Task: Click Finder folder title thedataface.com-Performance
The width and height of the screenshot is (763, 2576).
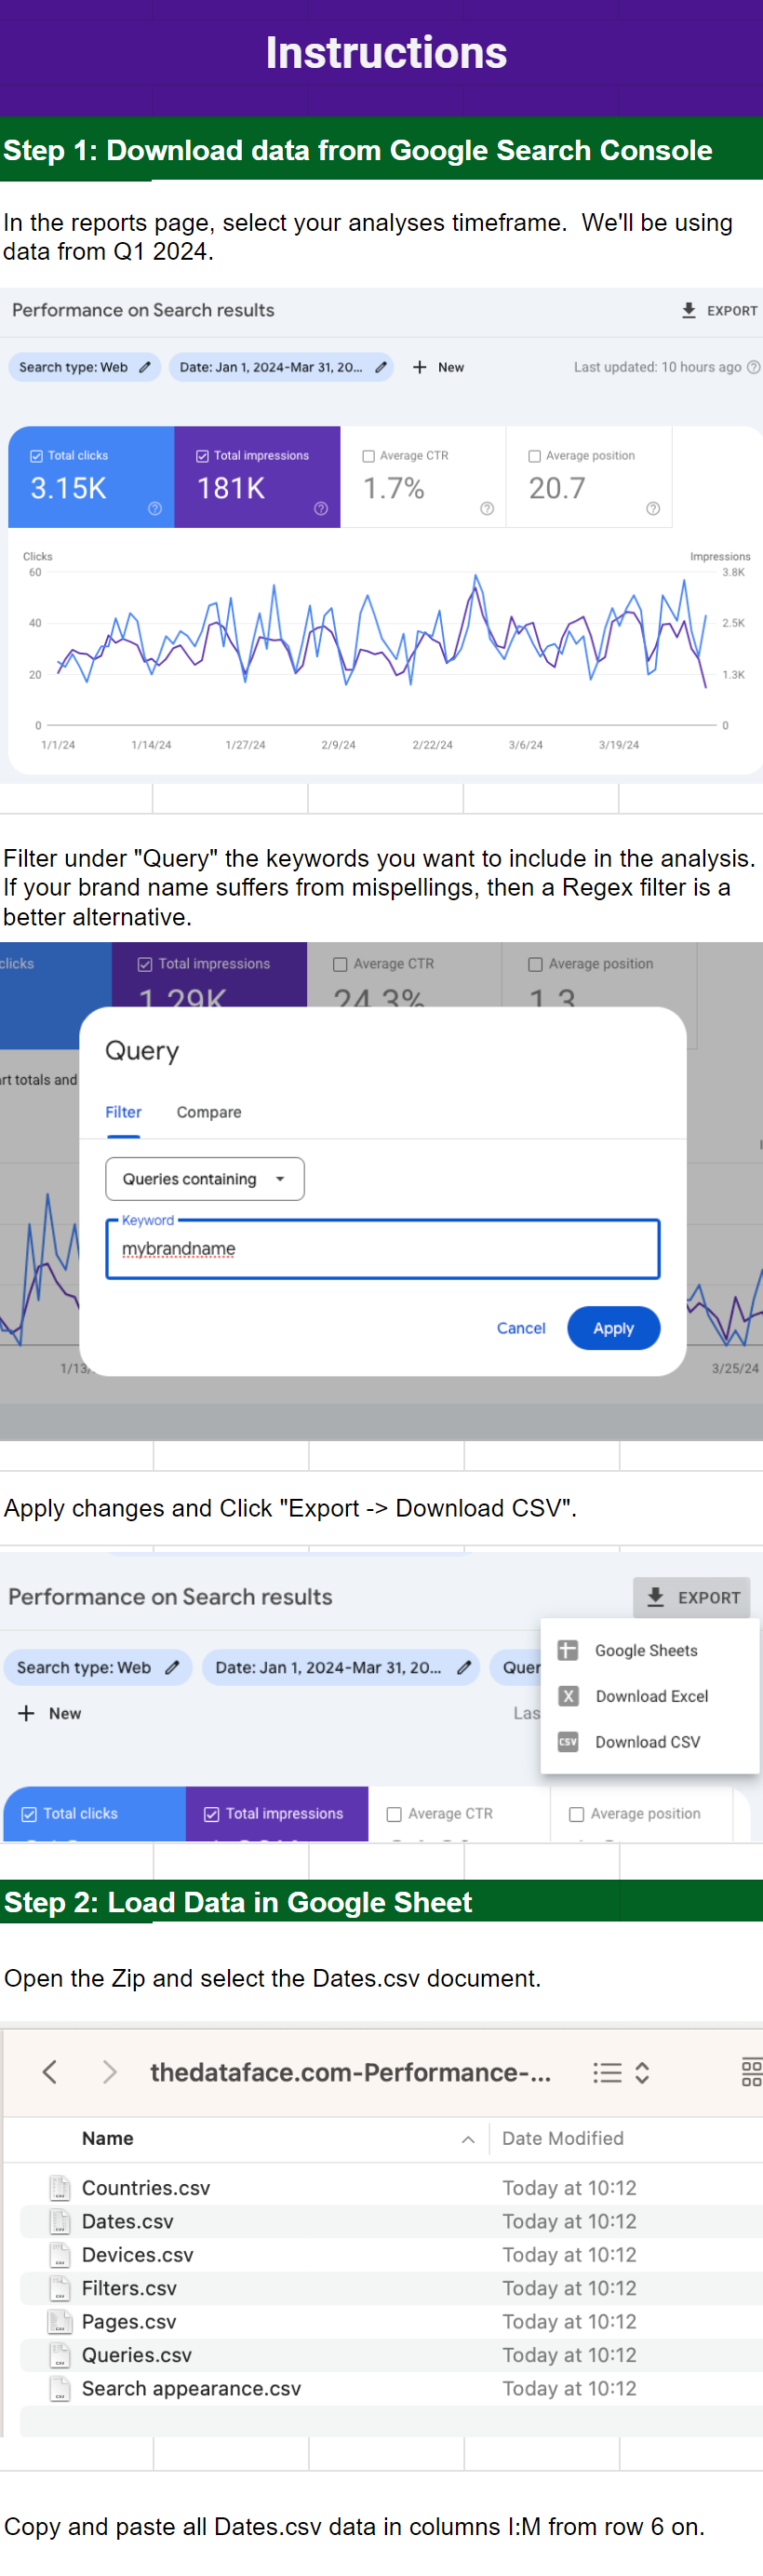Action: (x=350, y=2072)
